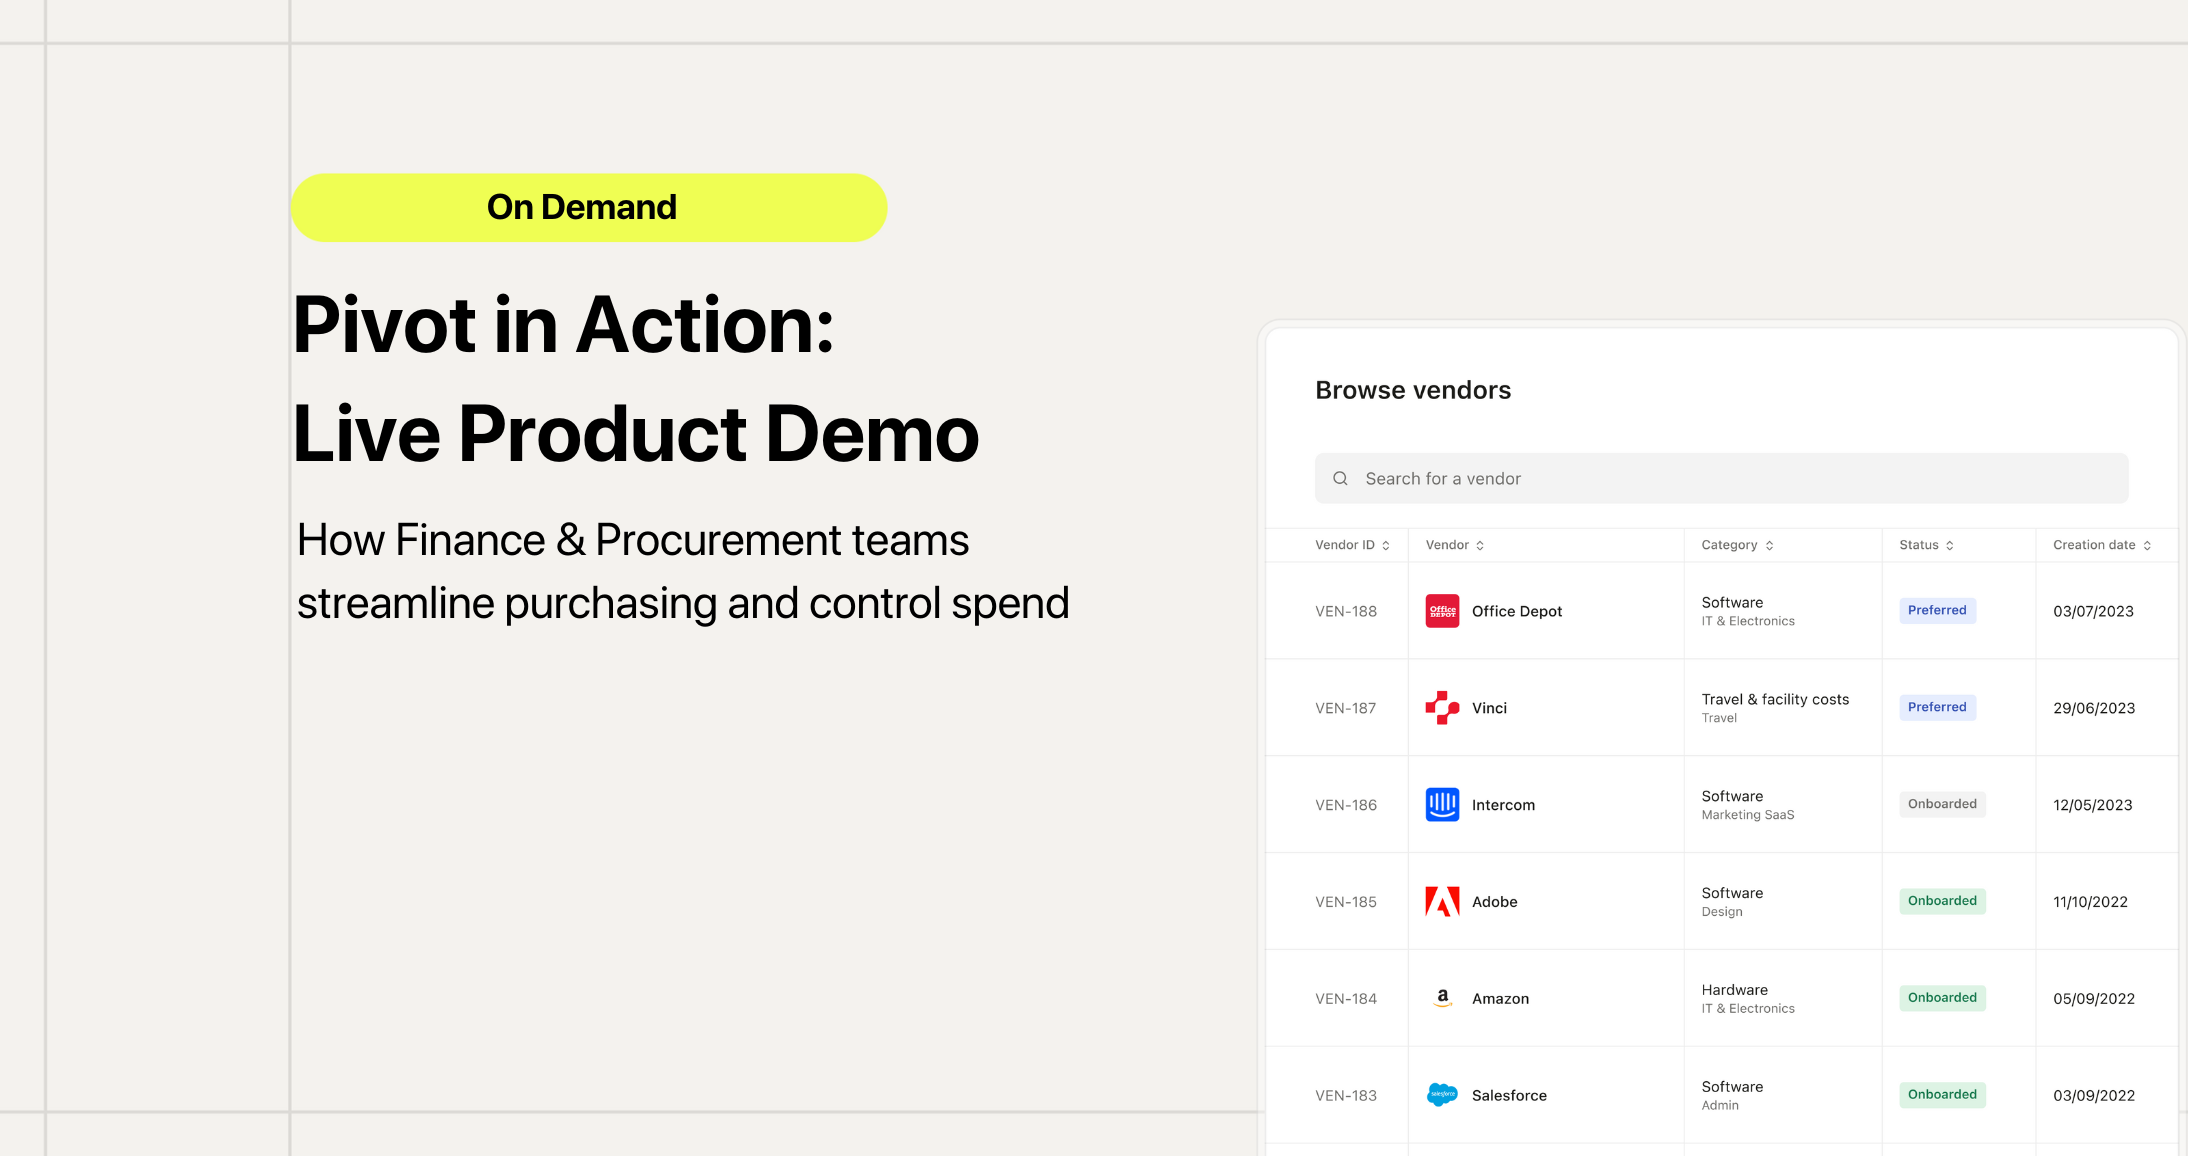Click the Office Depot logo icon
The width and height of the screenshot is (2188, 1156).
tap(1441, 611)
